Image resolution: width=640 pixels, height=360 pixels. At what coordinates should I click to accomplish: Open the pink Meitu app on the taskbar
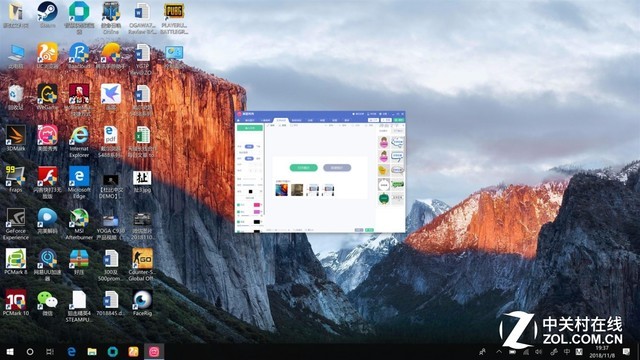[154, 351]
